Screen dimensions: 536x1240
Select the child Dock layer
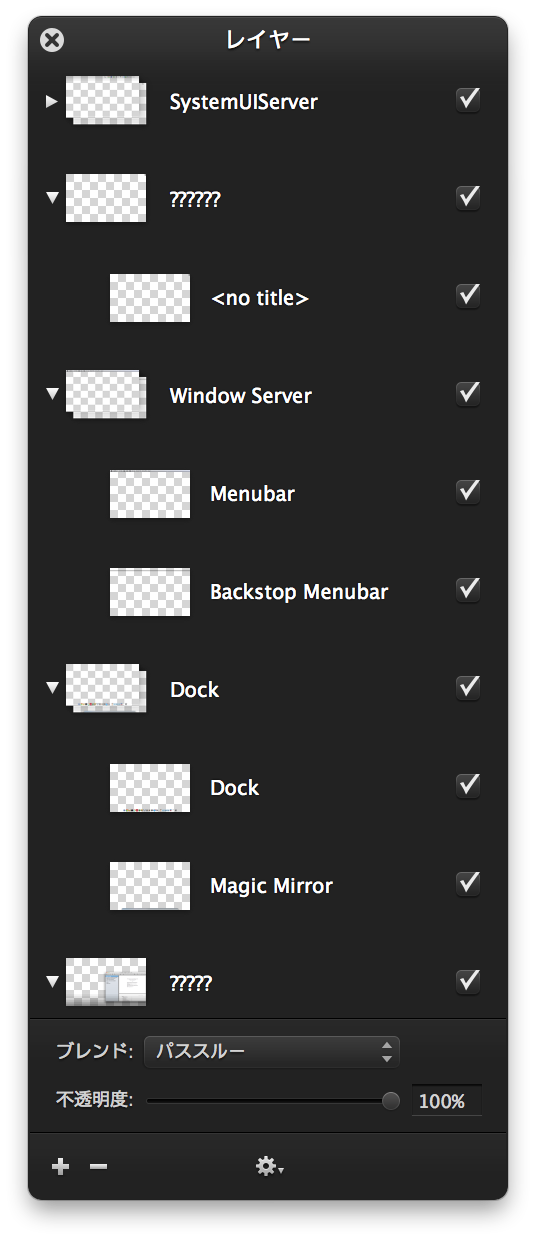click(268, 788)
